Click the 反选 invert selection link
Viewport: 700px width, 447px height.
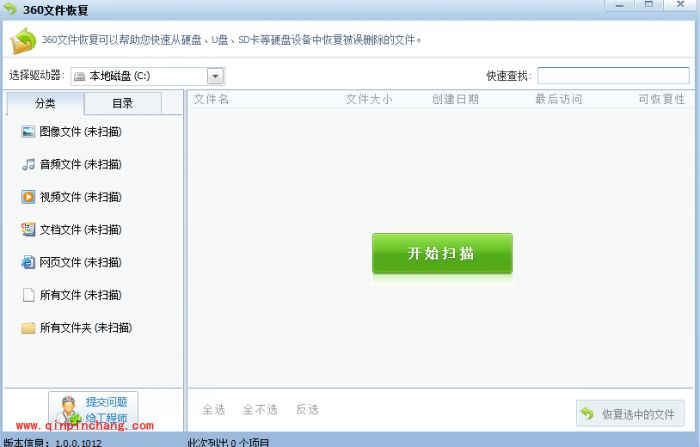308,409
